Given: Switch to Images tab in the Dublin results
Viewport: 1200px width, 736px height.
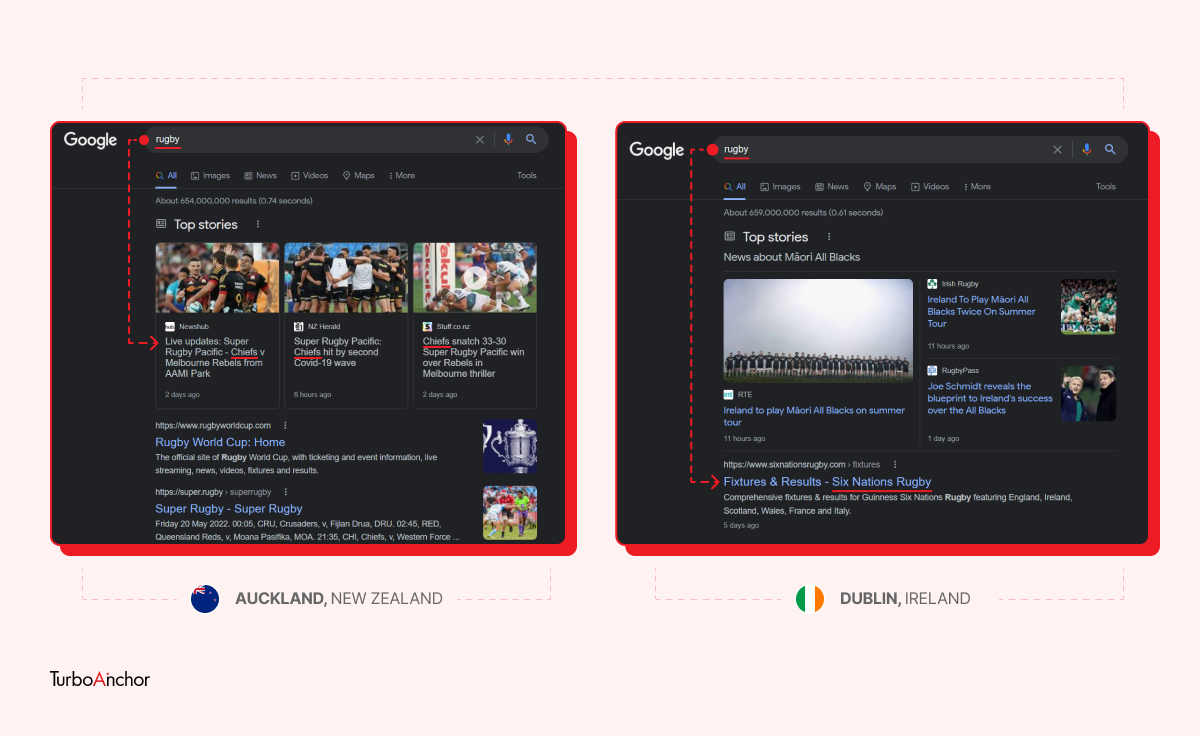Looking at the screenshot, I should click(x=780, y=187).
